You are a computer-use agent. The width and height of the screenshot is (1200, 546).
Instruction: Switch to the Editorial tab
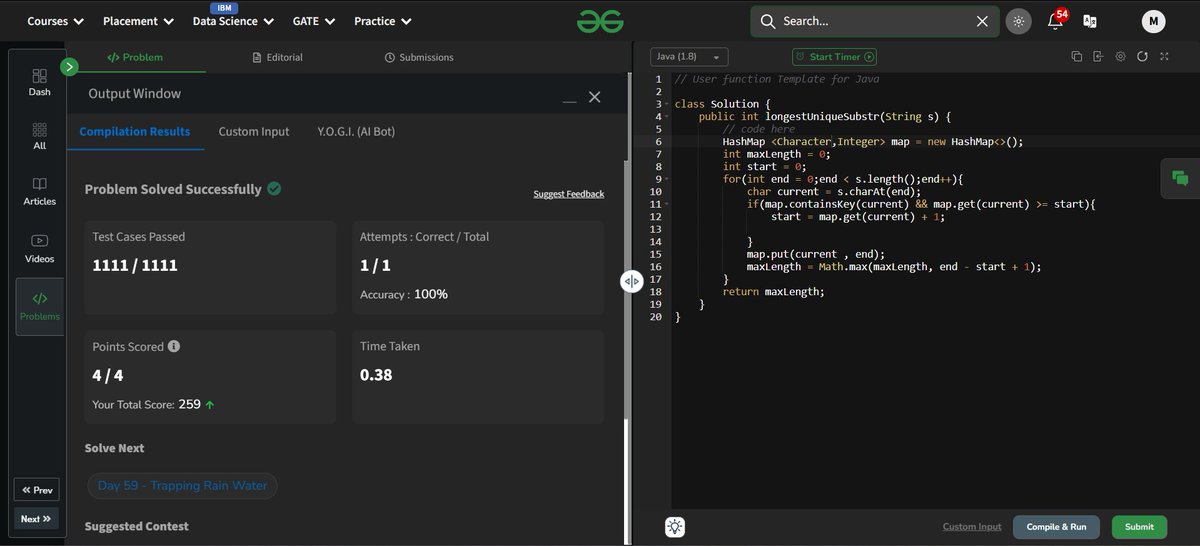(x=278, y=58)
